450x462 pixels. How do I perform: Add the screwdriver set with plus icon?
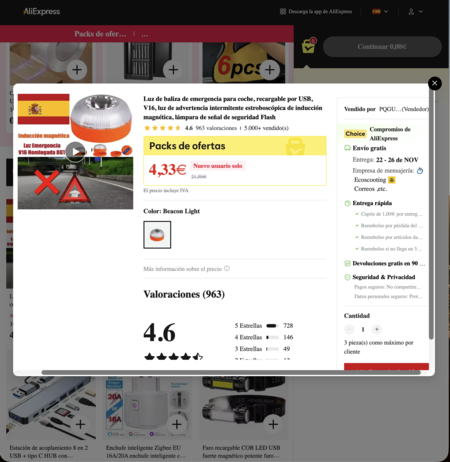click(x=173, y=70)
